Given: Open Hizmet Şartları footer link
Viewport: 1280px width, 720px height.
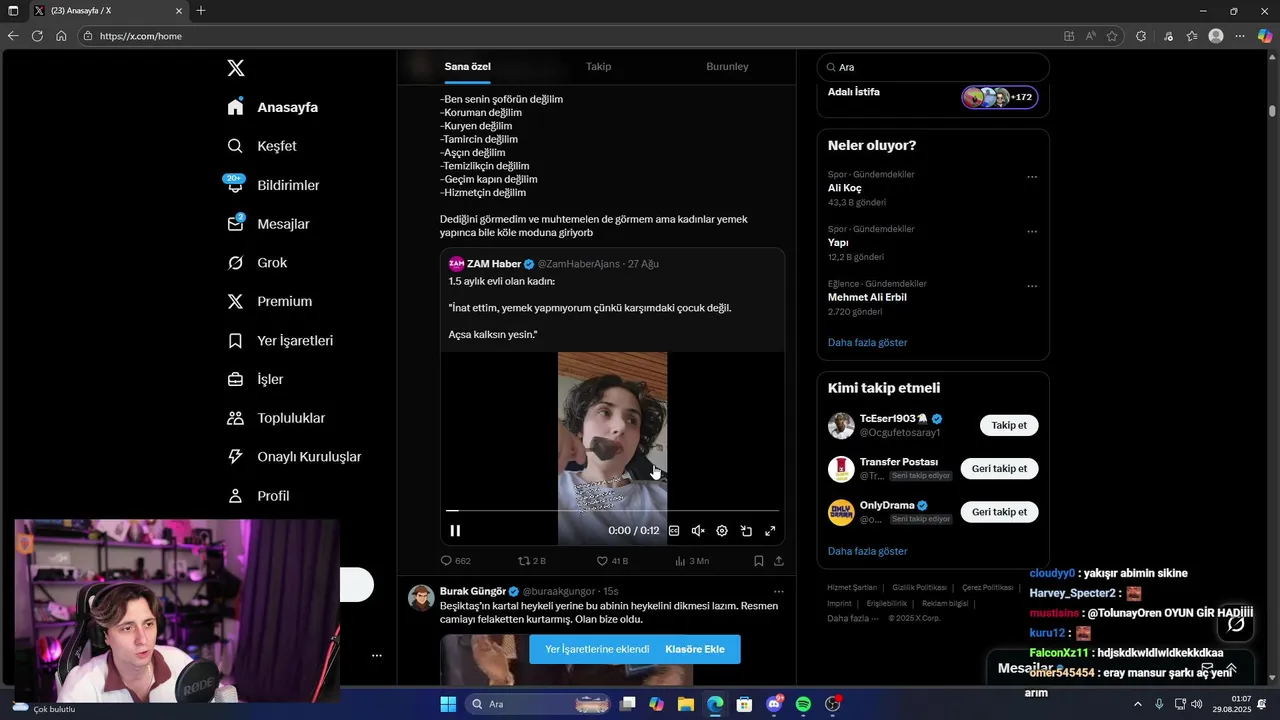Looking at the screenshot, I should tap(852, 588).
